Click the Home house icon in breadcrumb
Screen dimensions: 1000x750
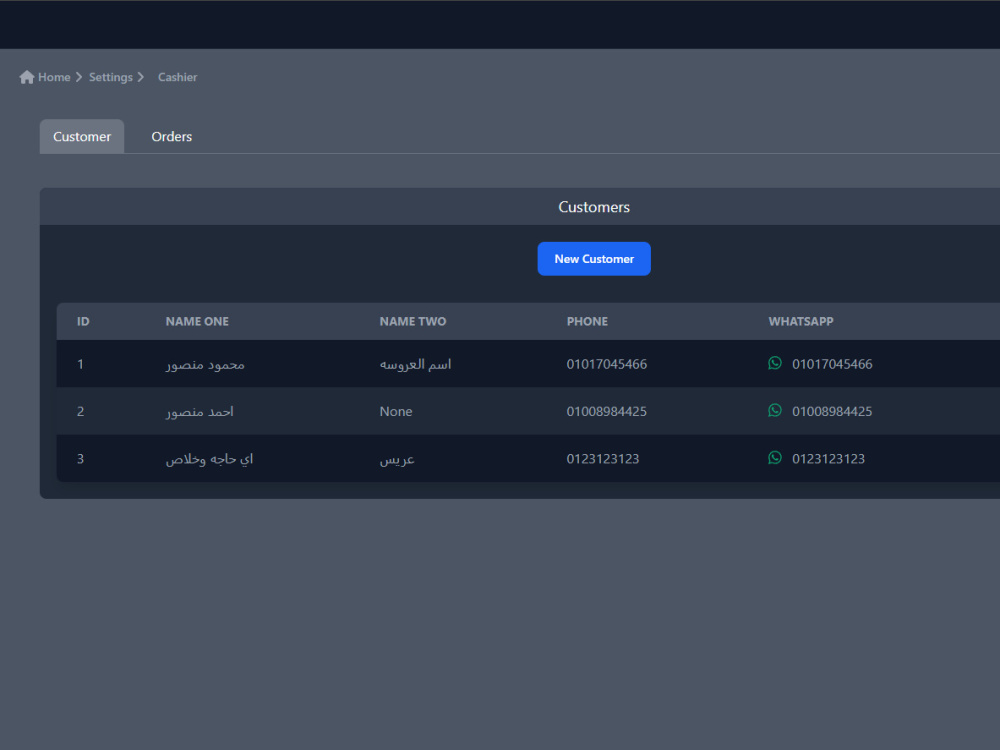tap(27, 77)
